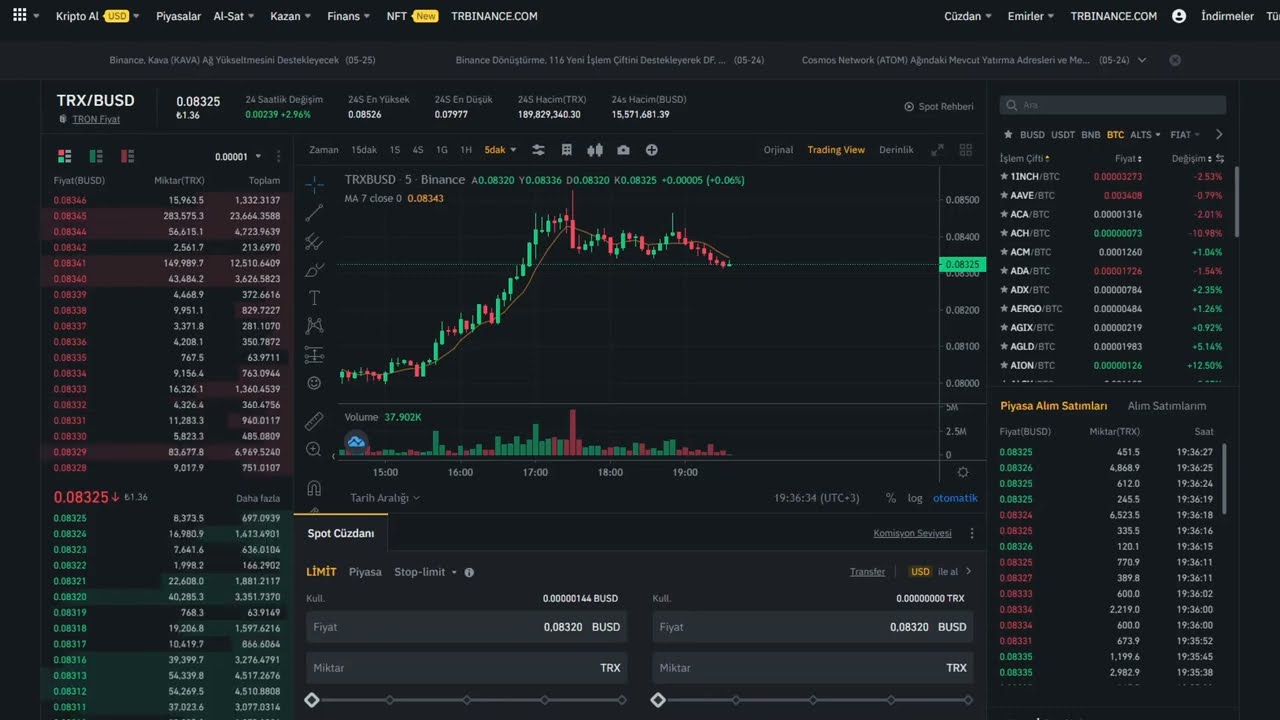
Task: Open the Emirler dropdown menu
Action: pos(1032,16)
